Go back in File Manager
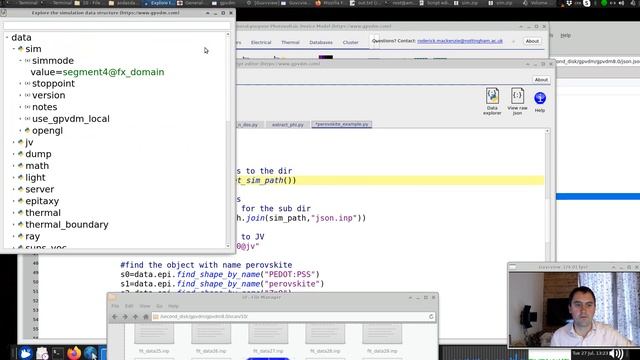This screenshot has width=640, height=360. click(x=115, y=317)
